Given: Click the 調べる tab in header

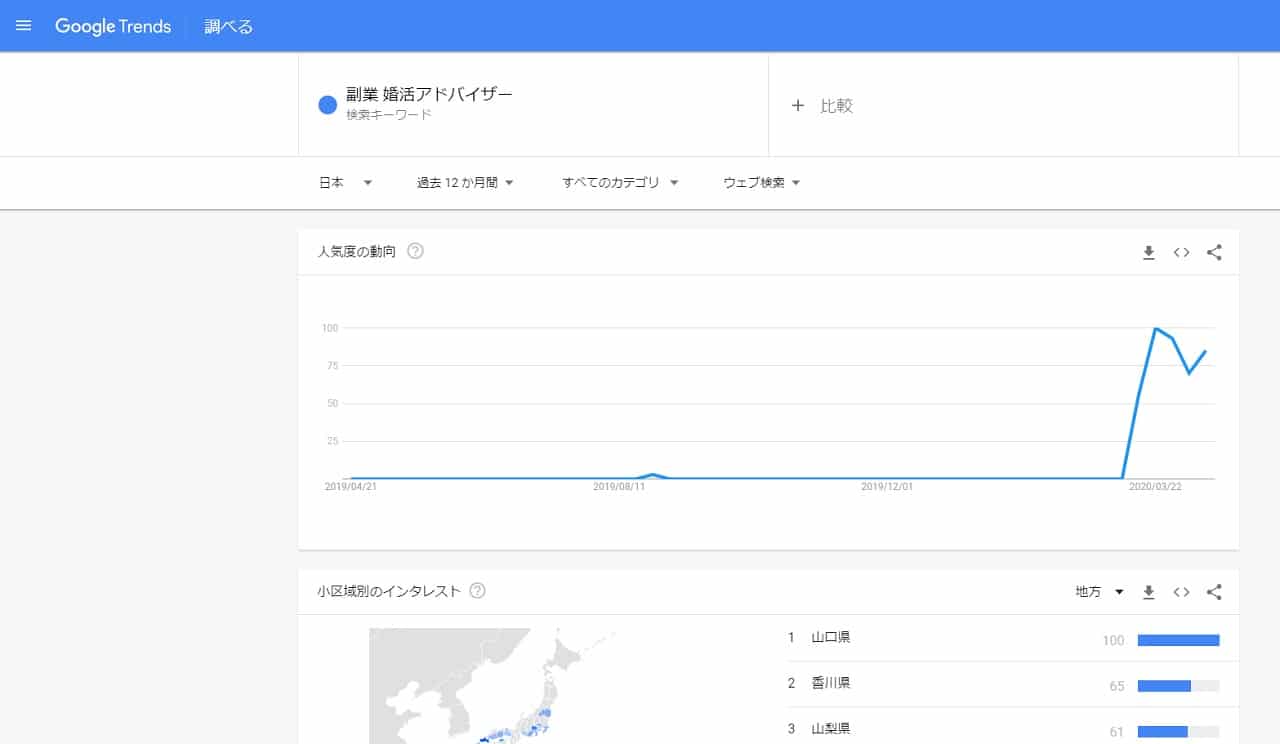Looking at the screenshot, I should (229, 27).
